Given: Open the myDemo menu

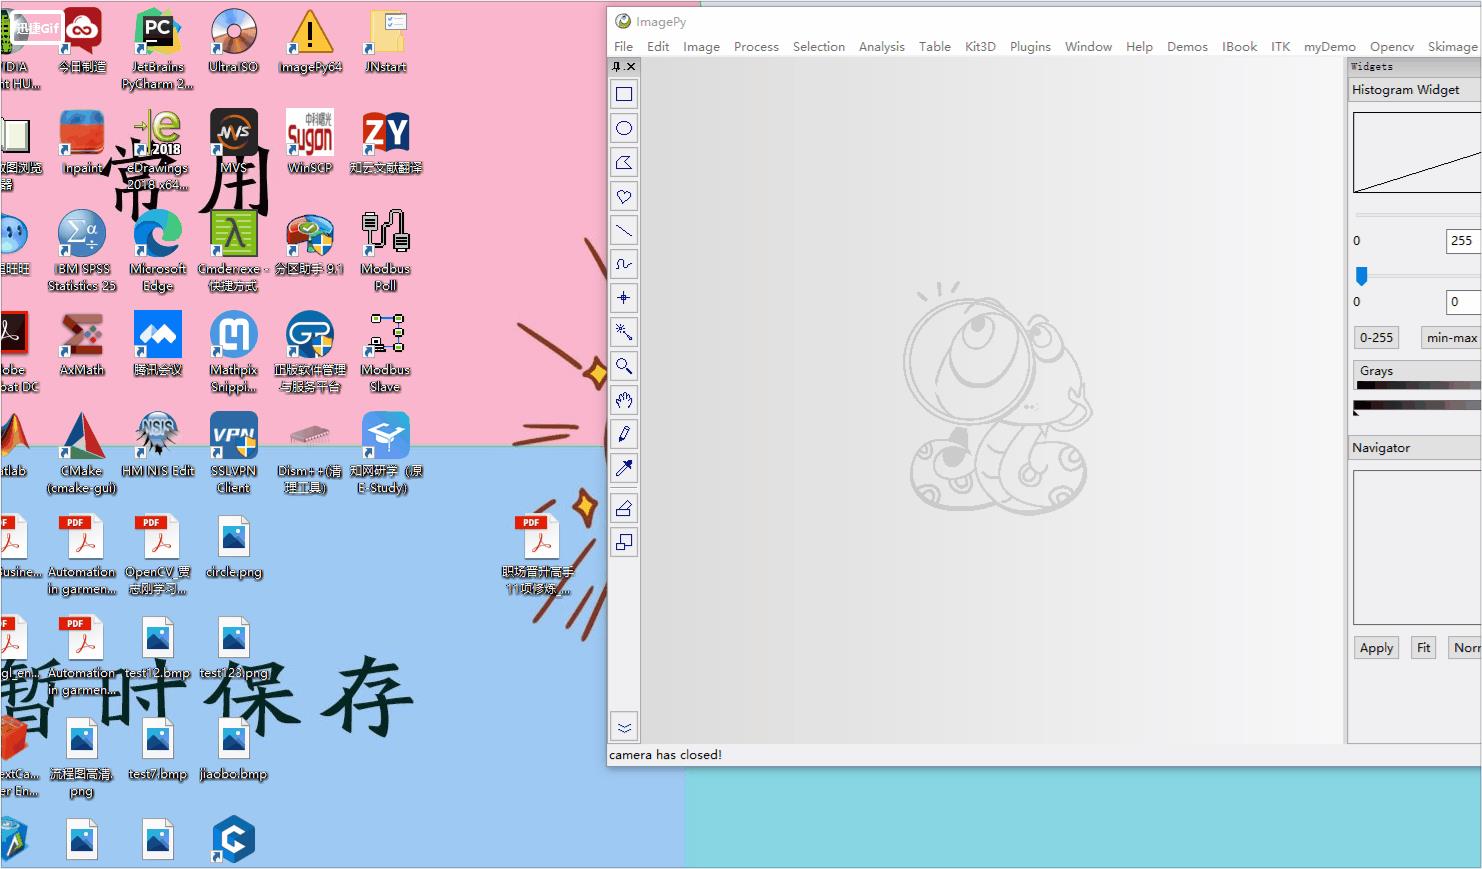Looking at the screenshot, I should point(1329,46).
